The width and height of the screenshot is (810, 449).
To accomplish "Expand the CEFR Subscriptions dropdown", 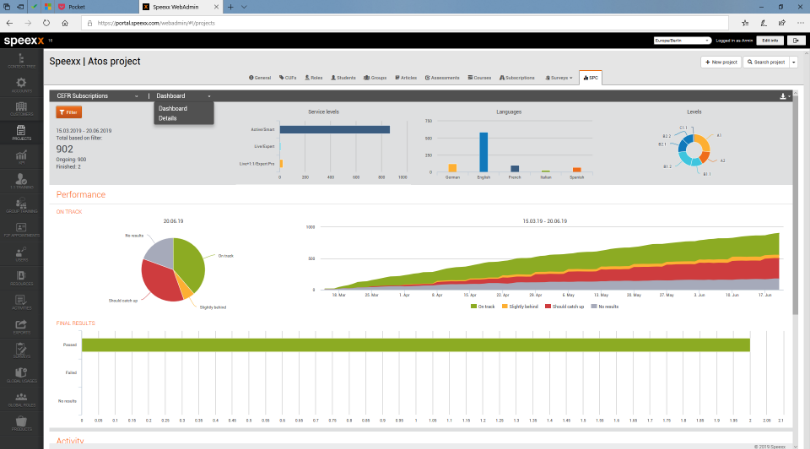I will [97, 96].
